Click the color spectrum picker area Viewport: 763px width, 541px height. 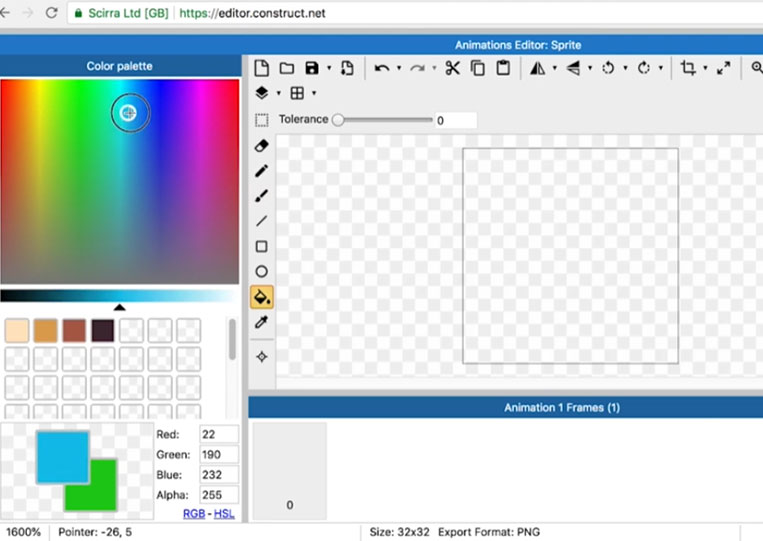point(120,181)
